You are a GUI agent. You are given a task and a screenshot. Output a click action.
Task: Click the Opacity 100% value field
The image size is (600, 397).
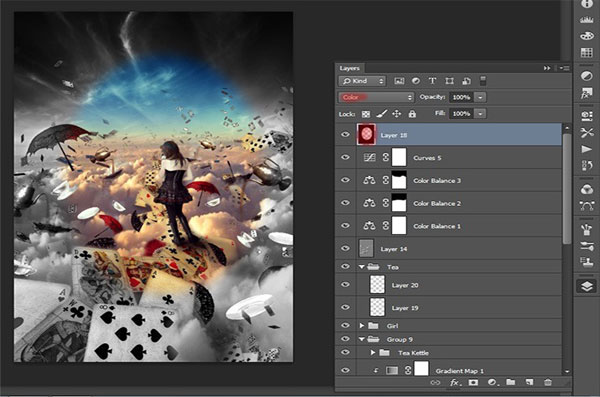point(461,97)
